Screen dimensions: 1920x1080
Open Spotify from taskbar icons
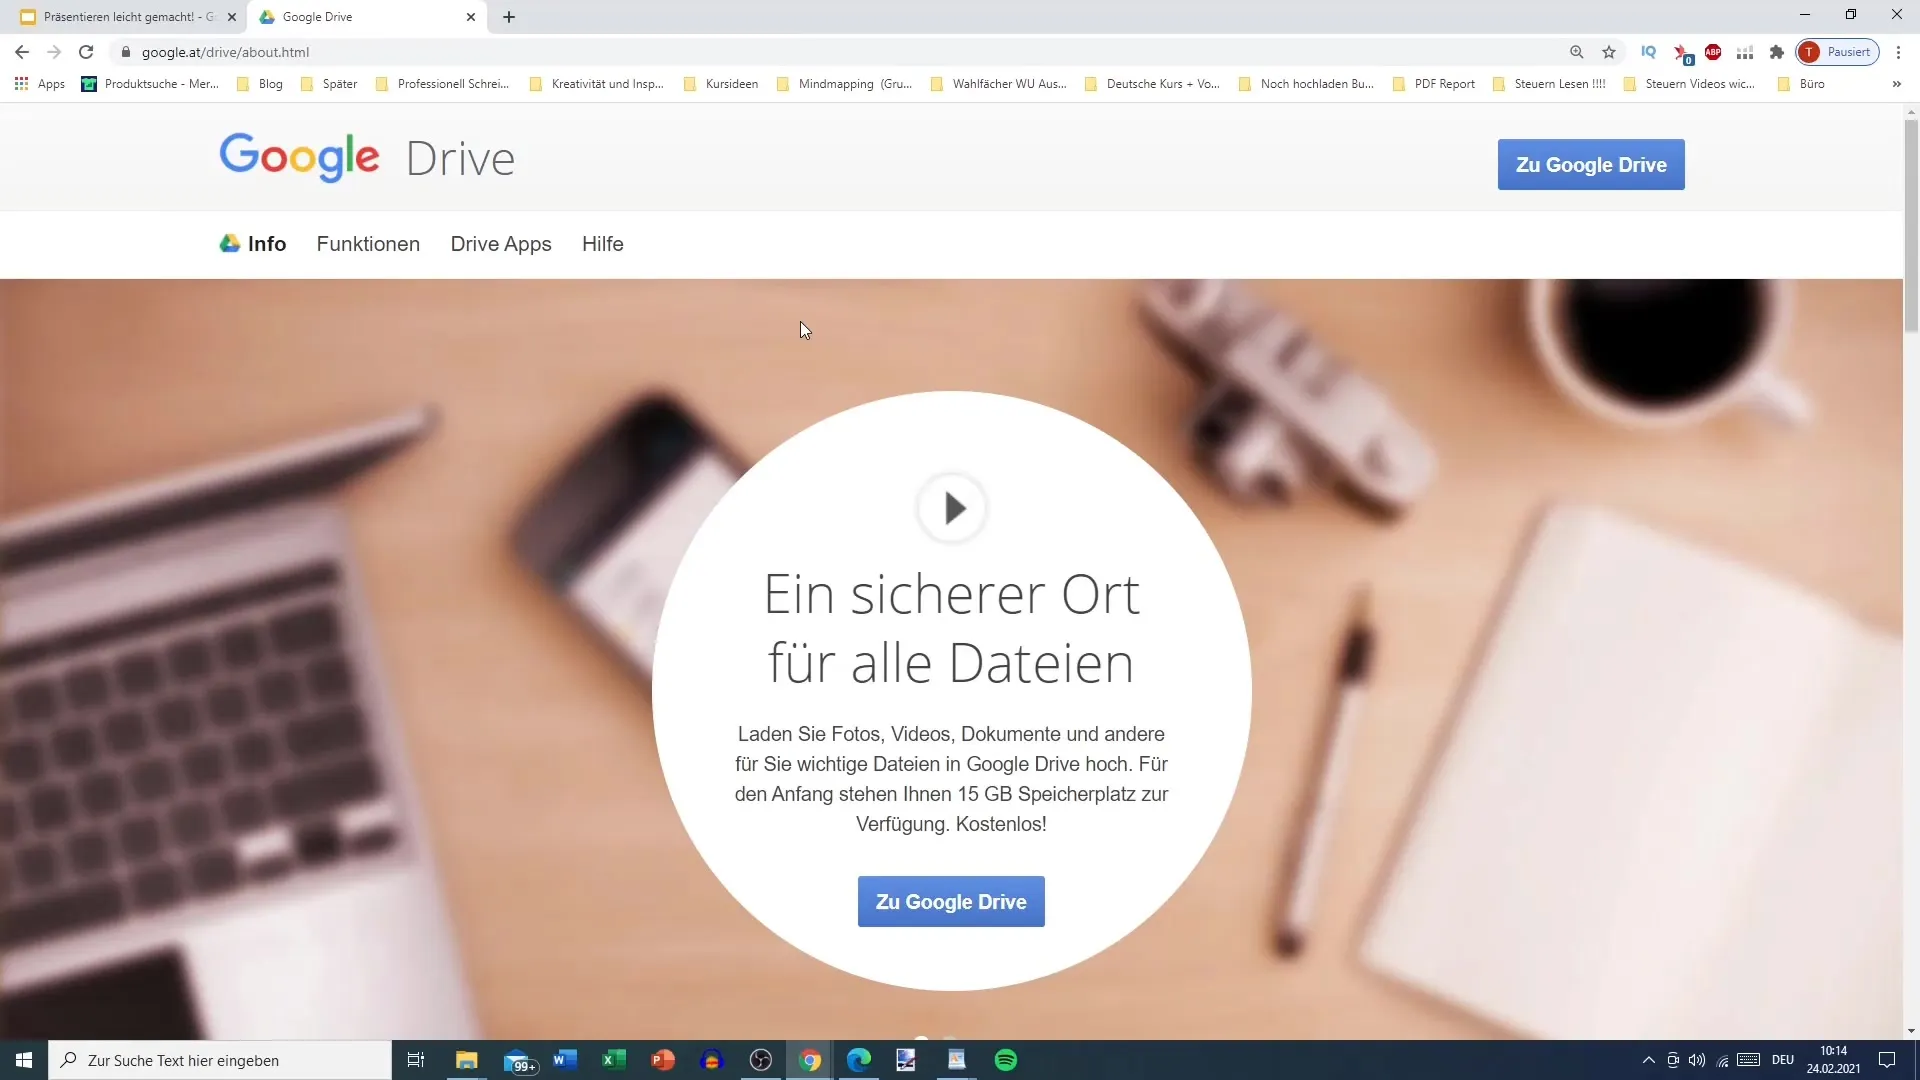(x=1006, y=1060)
